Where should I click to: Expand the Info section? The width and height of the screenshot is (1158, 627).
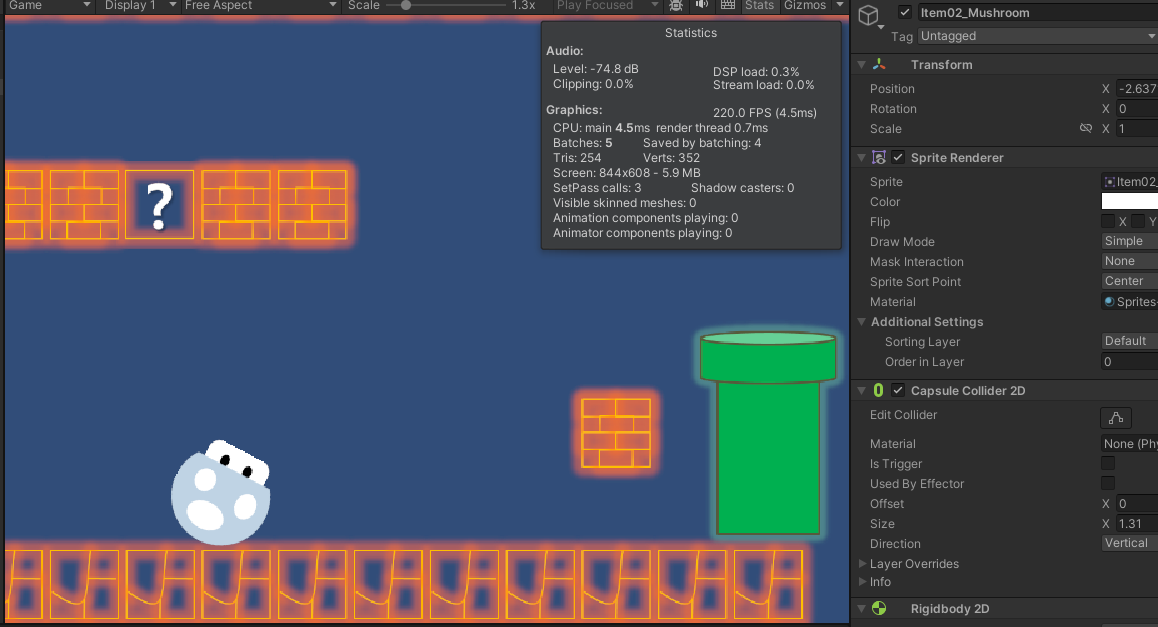point(862,582)
